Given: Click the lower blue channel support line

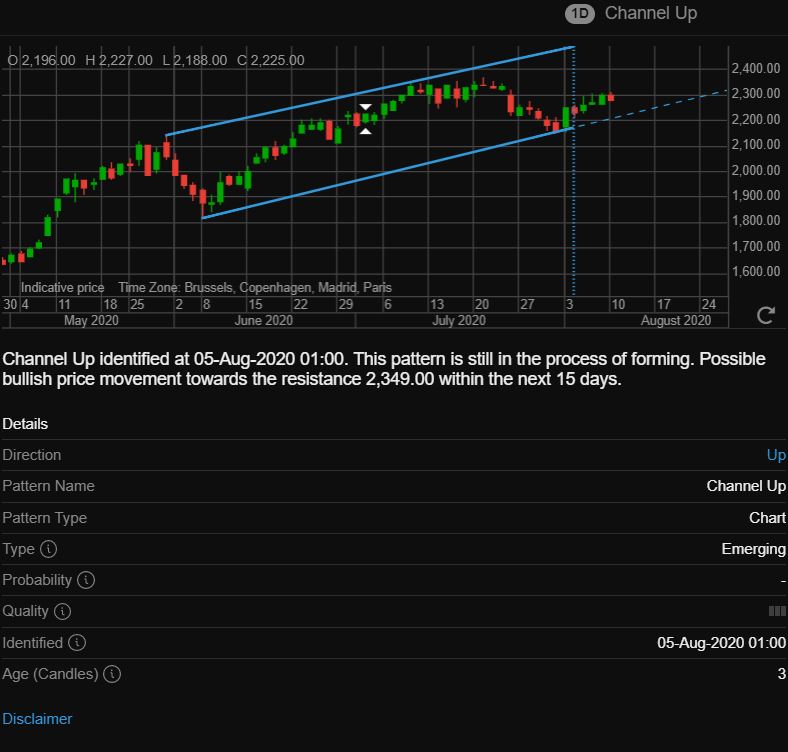Looking at the screenshot, I should (387, 173).
